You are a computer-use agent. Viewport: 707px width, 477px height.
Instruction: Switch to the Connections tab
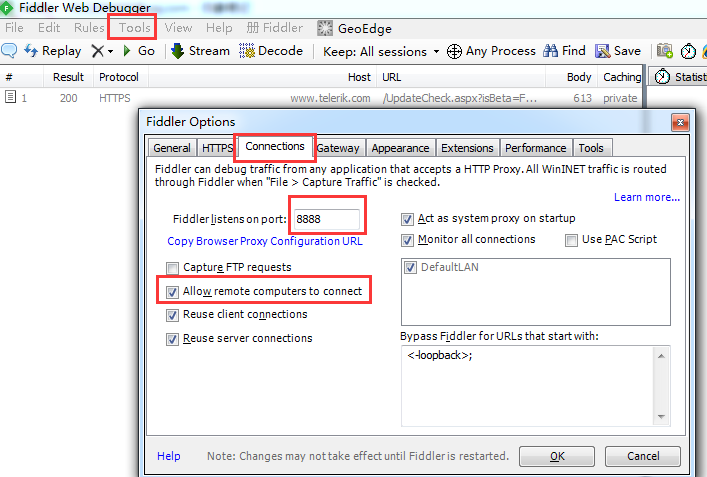[275, 147]
